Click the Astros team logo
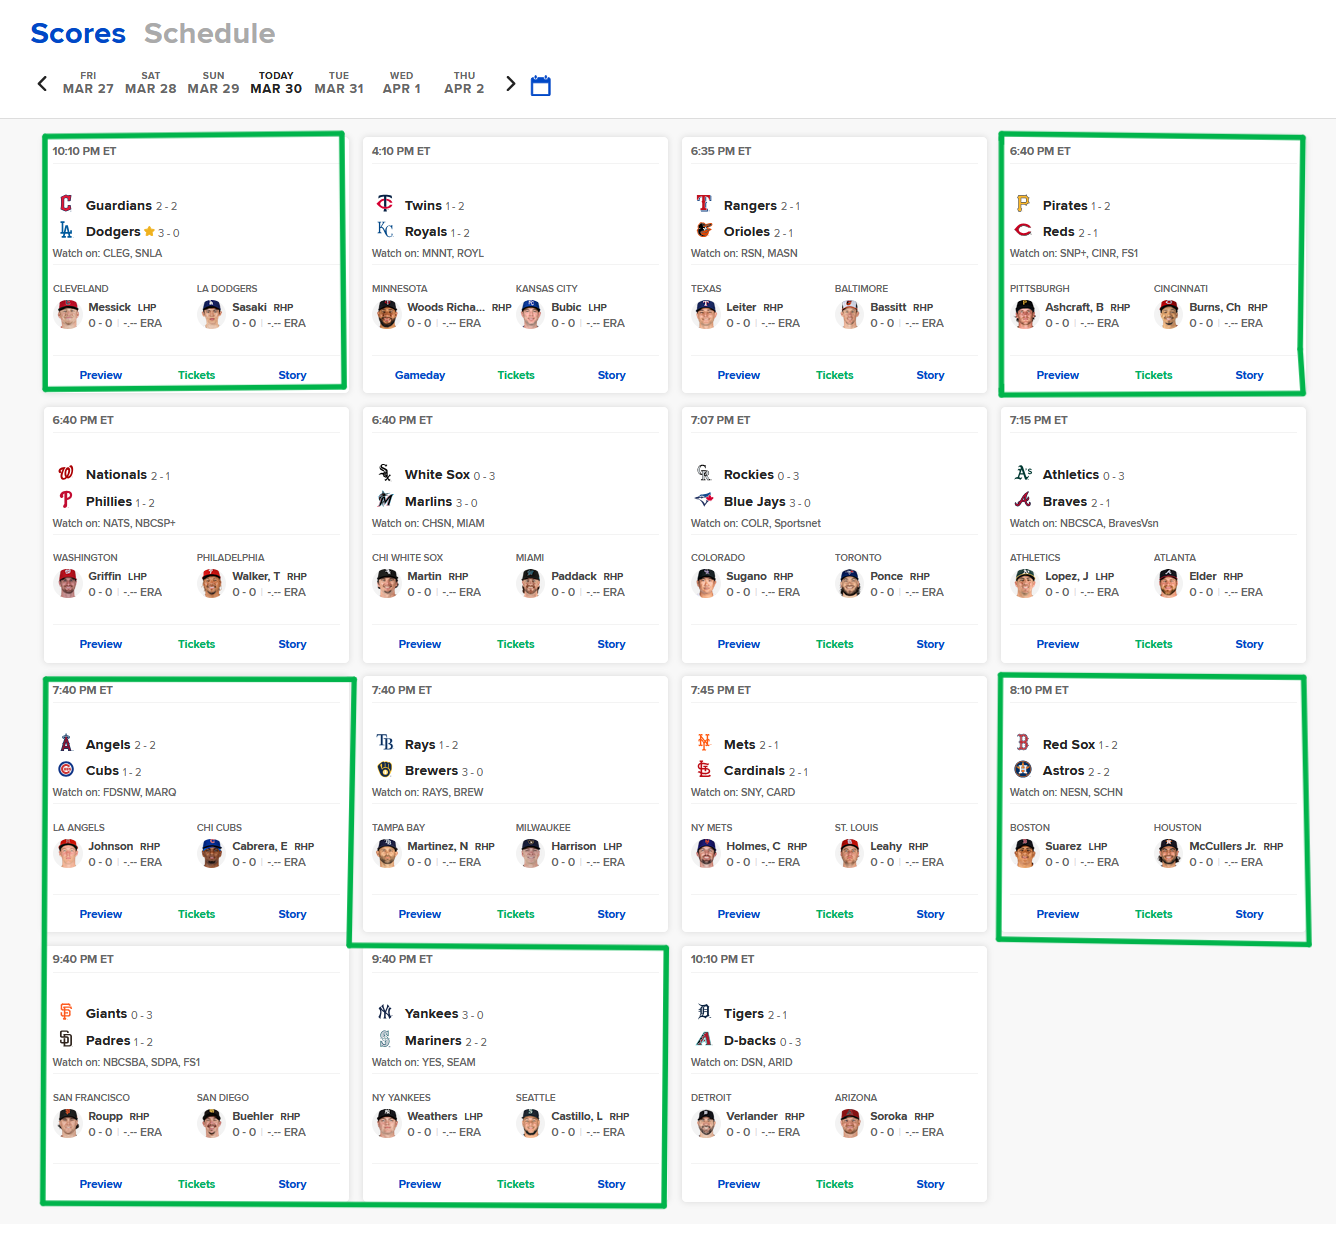The width and height of the screenshot is (1336, 1241). pyautogui.click(x=1023, y=769)
